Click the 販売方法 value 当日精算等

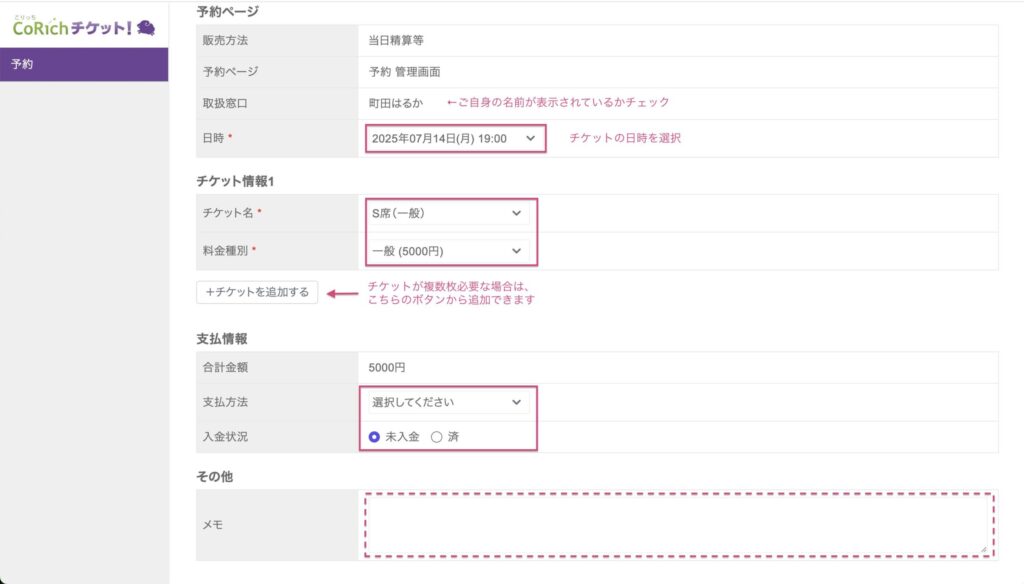pos(396,40)
